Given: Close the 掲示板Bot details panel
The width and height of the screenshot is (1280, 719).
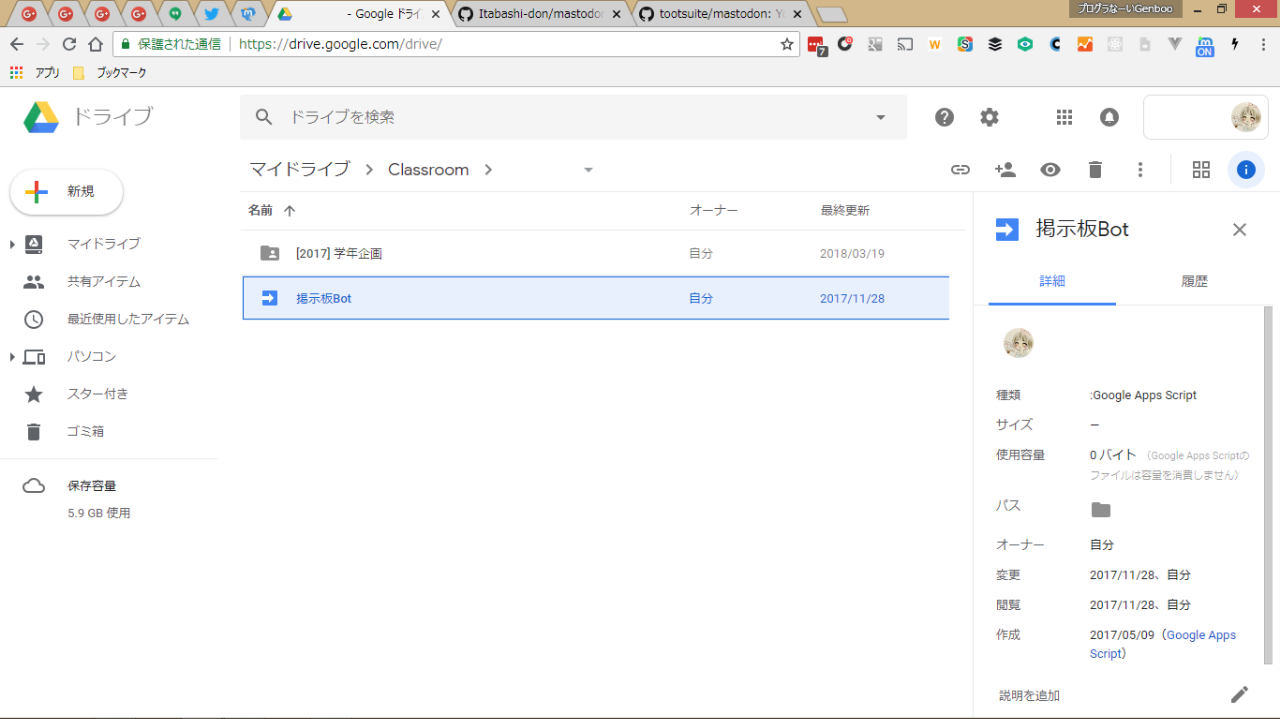Looking at the screenshot, I should pos(1239,230).
